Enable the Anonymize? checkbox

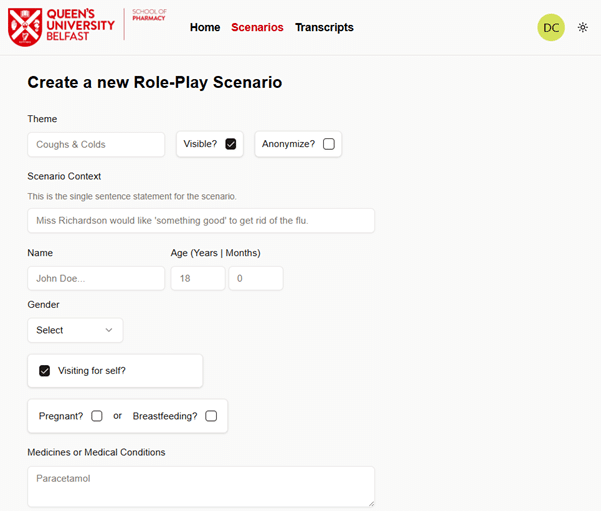point(329,144)
